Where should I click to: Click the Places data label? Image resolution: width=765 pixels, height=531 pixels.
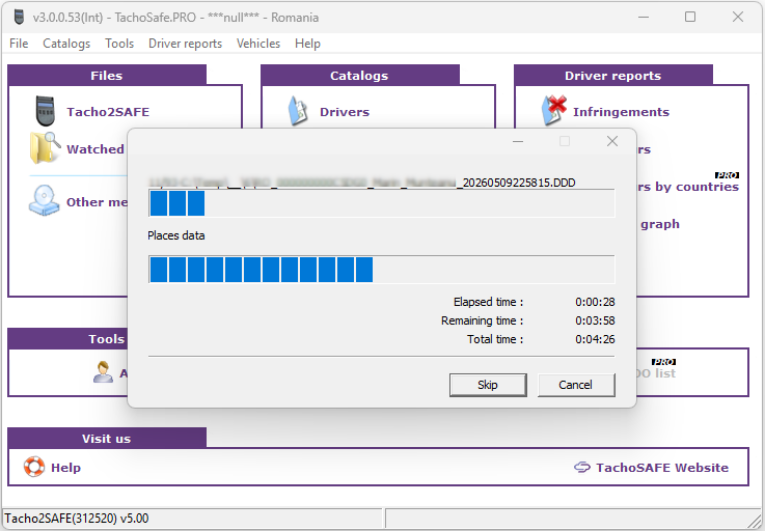click(176, 235)
